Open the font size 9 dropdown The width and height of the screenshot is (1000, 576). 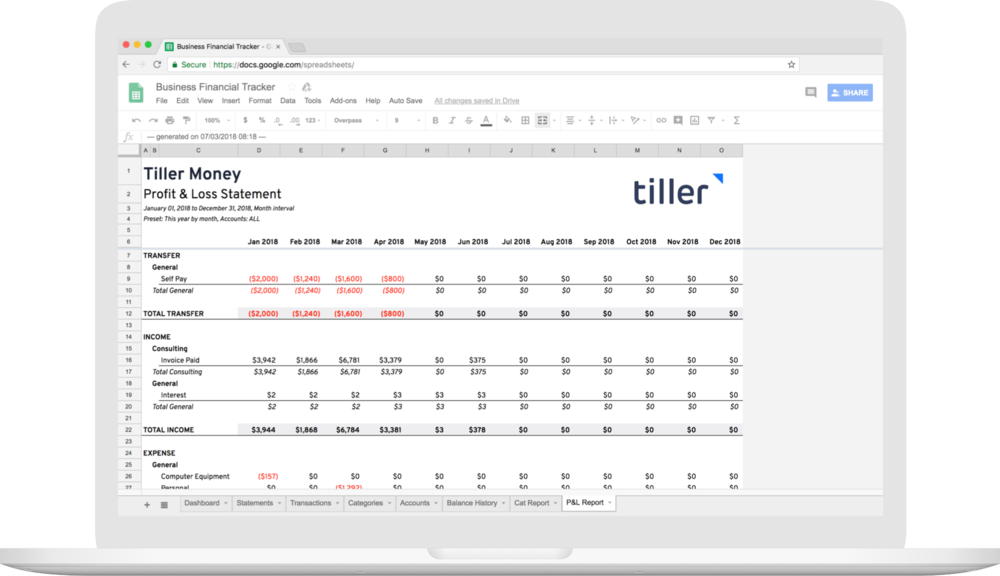coord(407,120)
